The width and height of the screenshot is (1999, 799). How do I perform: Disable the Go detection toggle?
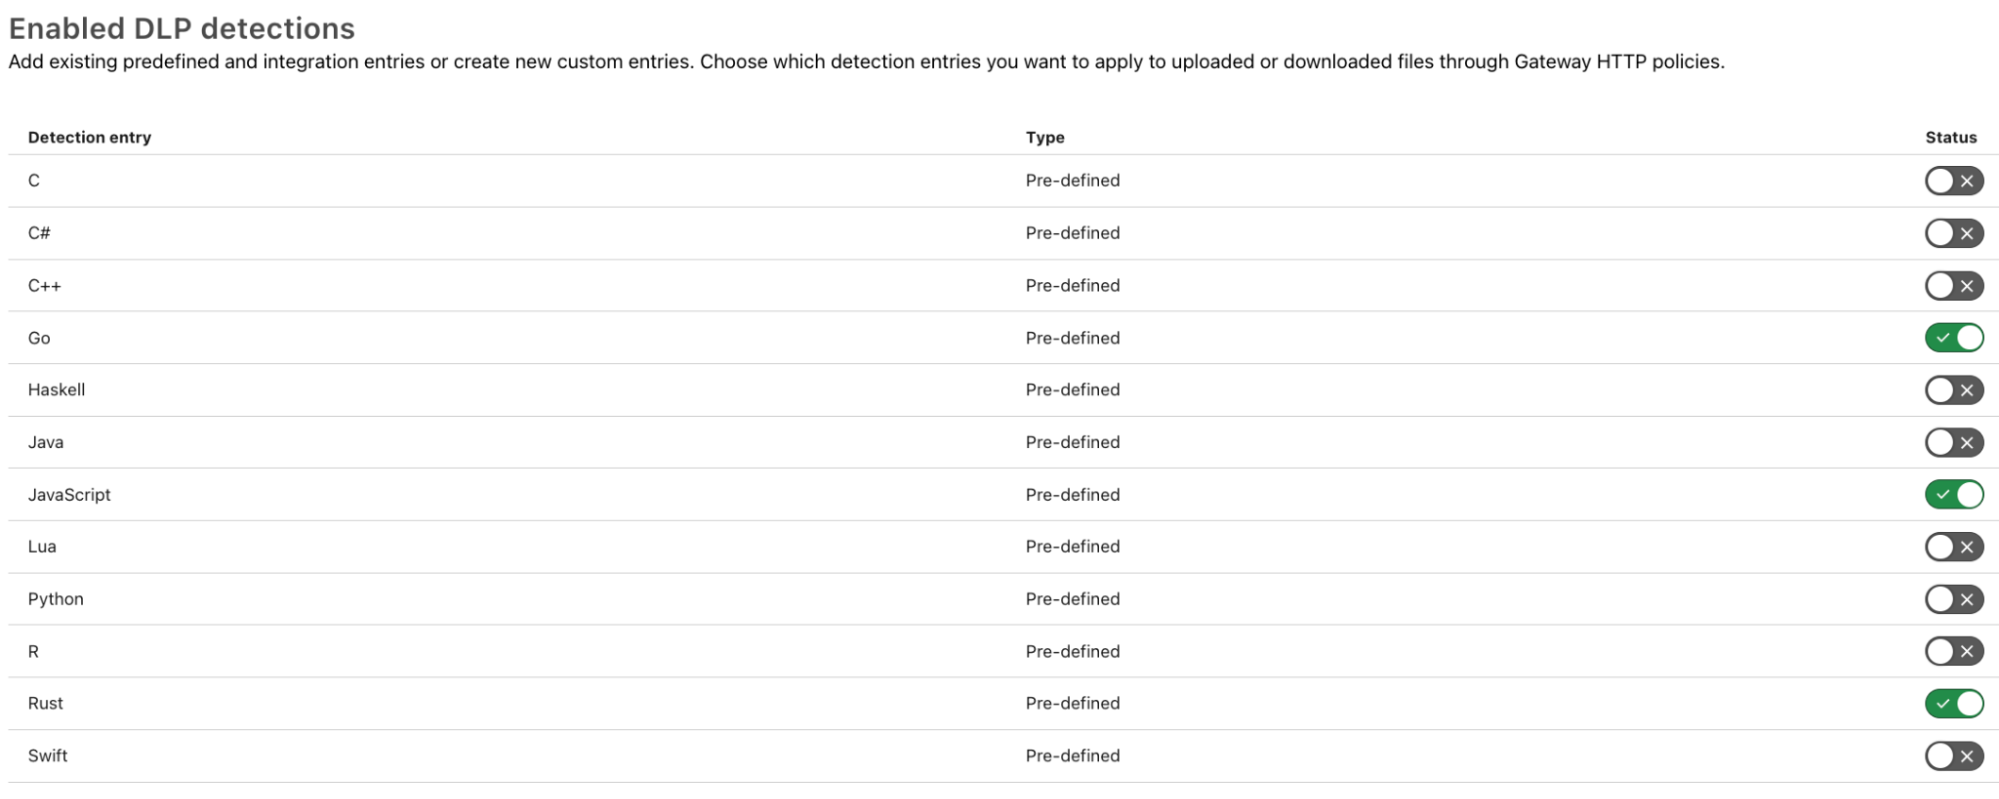1953,338
